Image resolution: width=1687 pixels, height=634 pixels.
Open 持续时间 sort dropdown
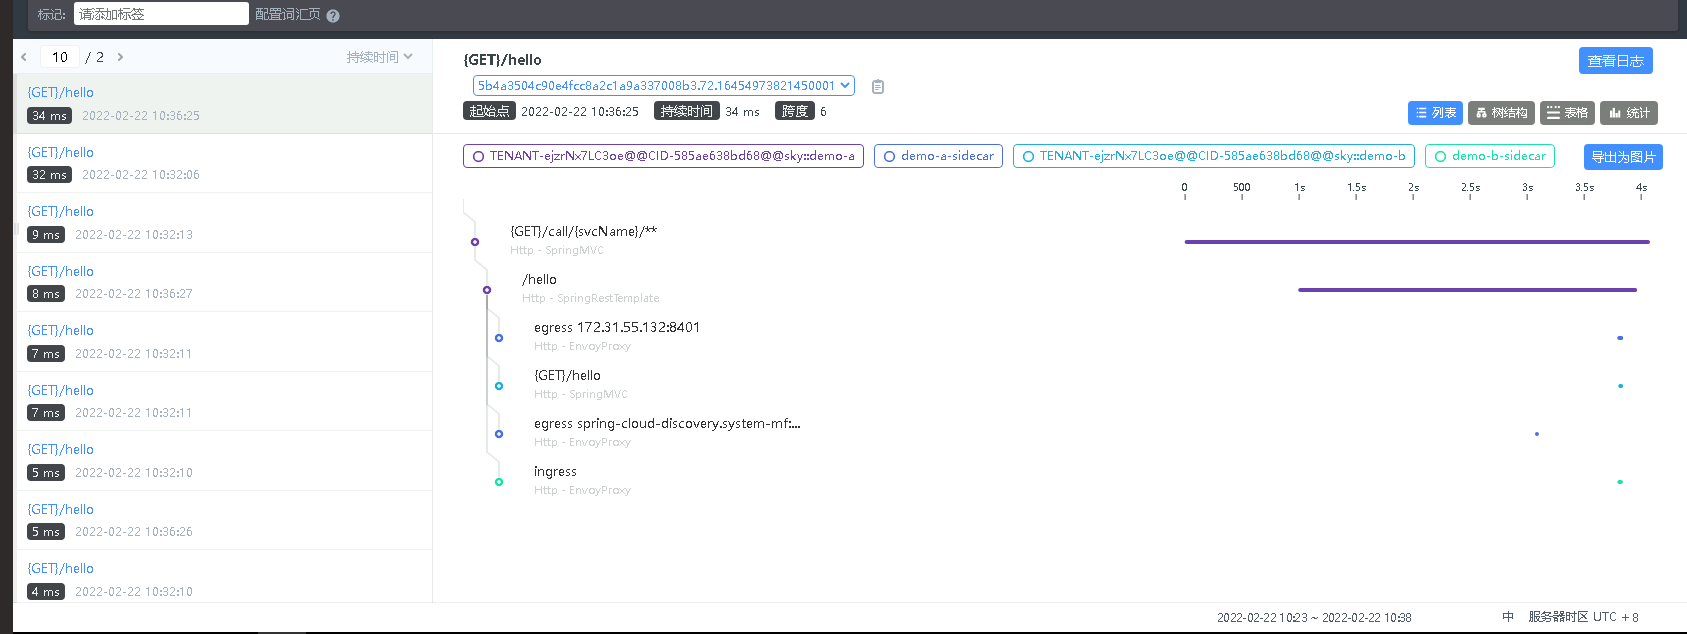380,57
